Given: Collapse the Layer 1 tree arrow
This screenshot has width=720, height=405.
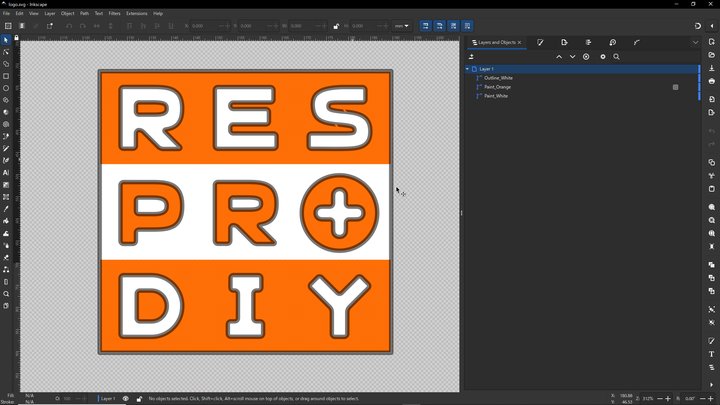Looking at the screenshot, I should coord(467,69).
